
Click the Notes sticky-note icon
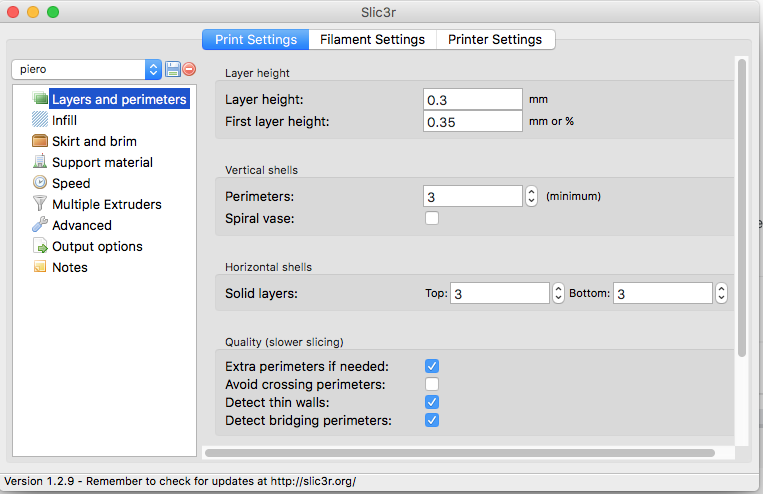tap(40, 266)
